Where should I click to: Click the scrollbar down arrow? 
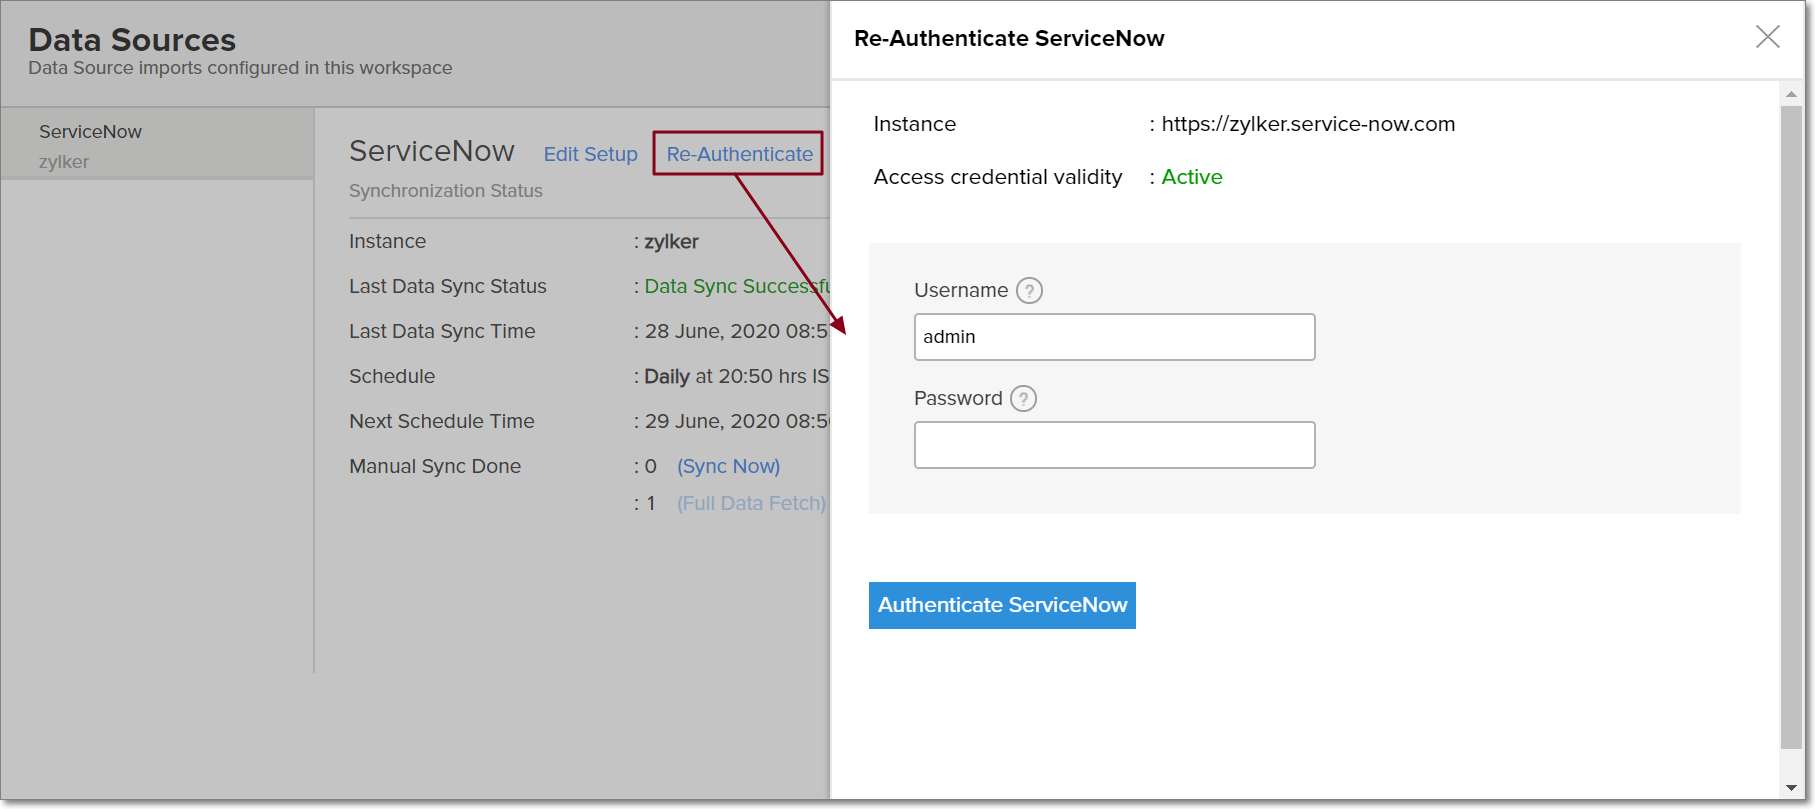1791,788
